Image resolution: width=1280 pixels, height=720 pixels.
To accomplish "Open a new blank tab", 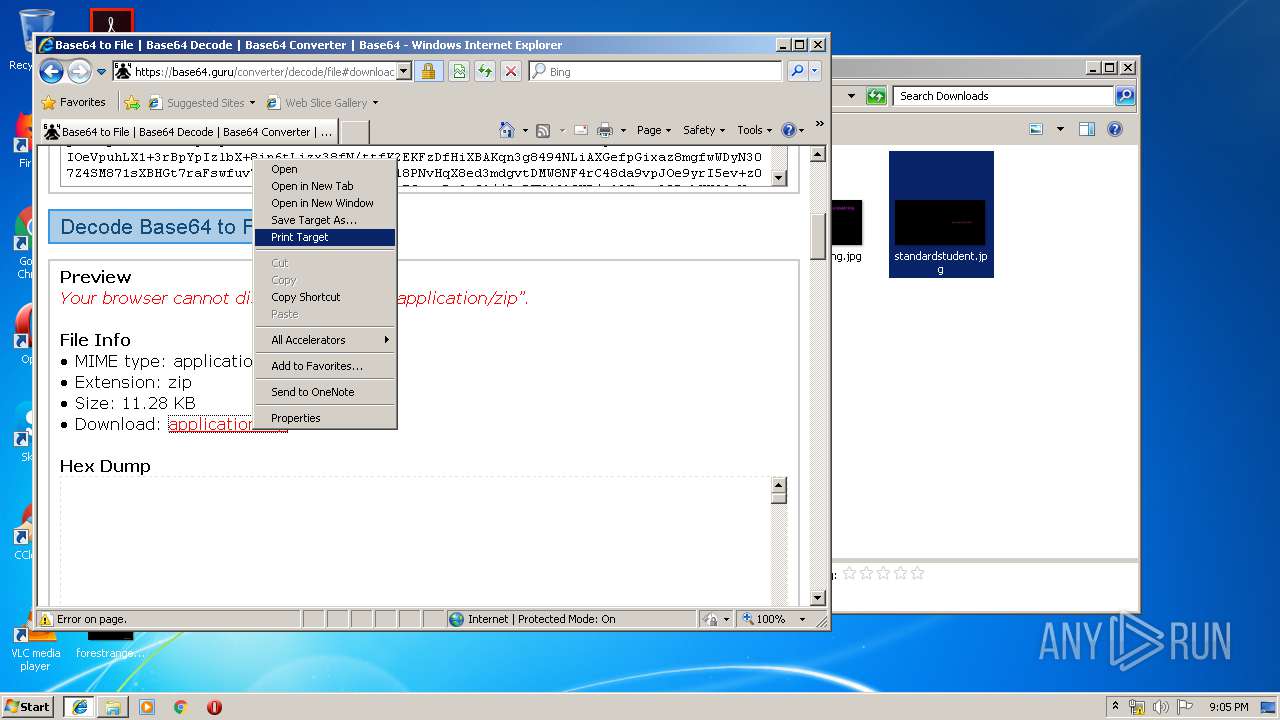I will click(355, 131).
